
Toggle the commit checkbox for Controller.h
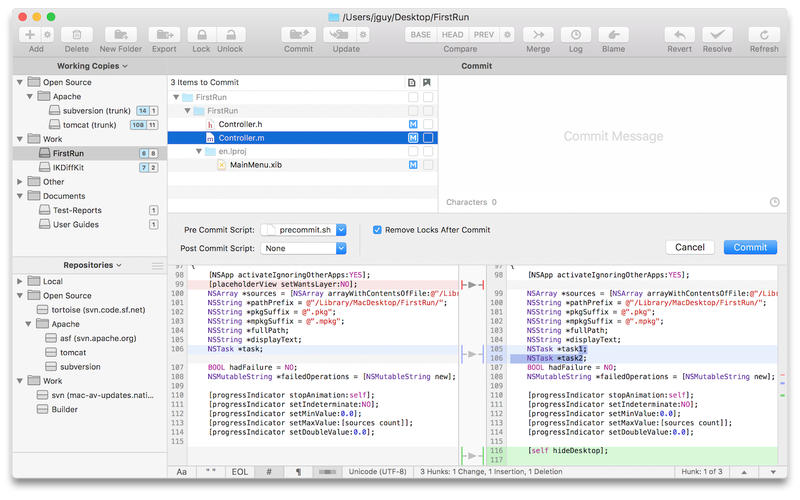pyautogui.click(x=413, y=124)
